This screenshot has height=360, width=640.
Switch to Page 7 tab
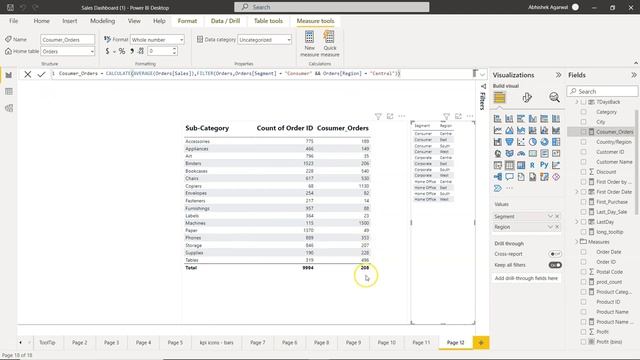tap(258, 342)
